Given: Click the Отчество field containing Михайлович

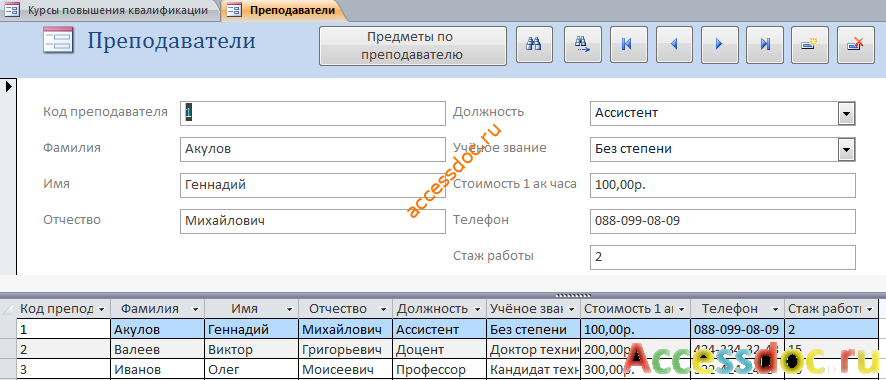Looking at the screenshot, I should pos(313,221).
